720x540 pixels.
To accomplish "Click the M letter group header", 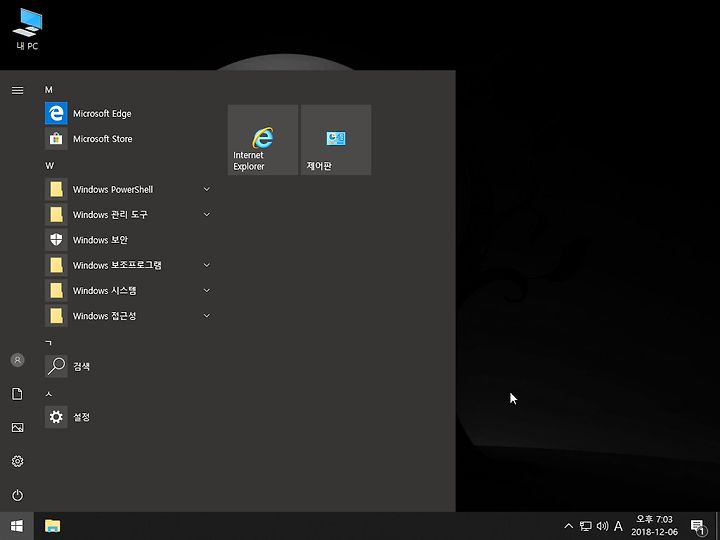I will [x=49, y=90].
